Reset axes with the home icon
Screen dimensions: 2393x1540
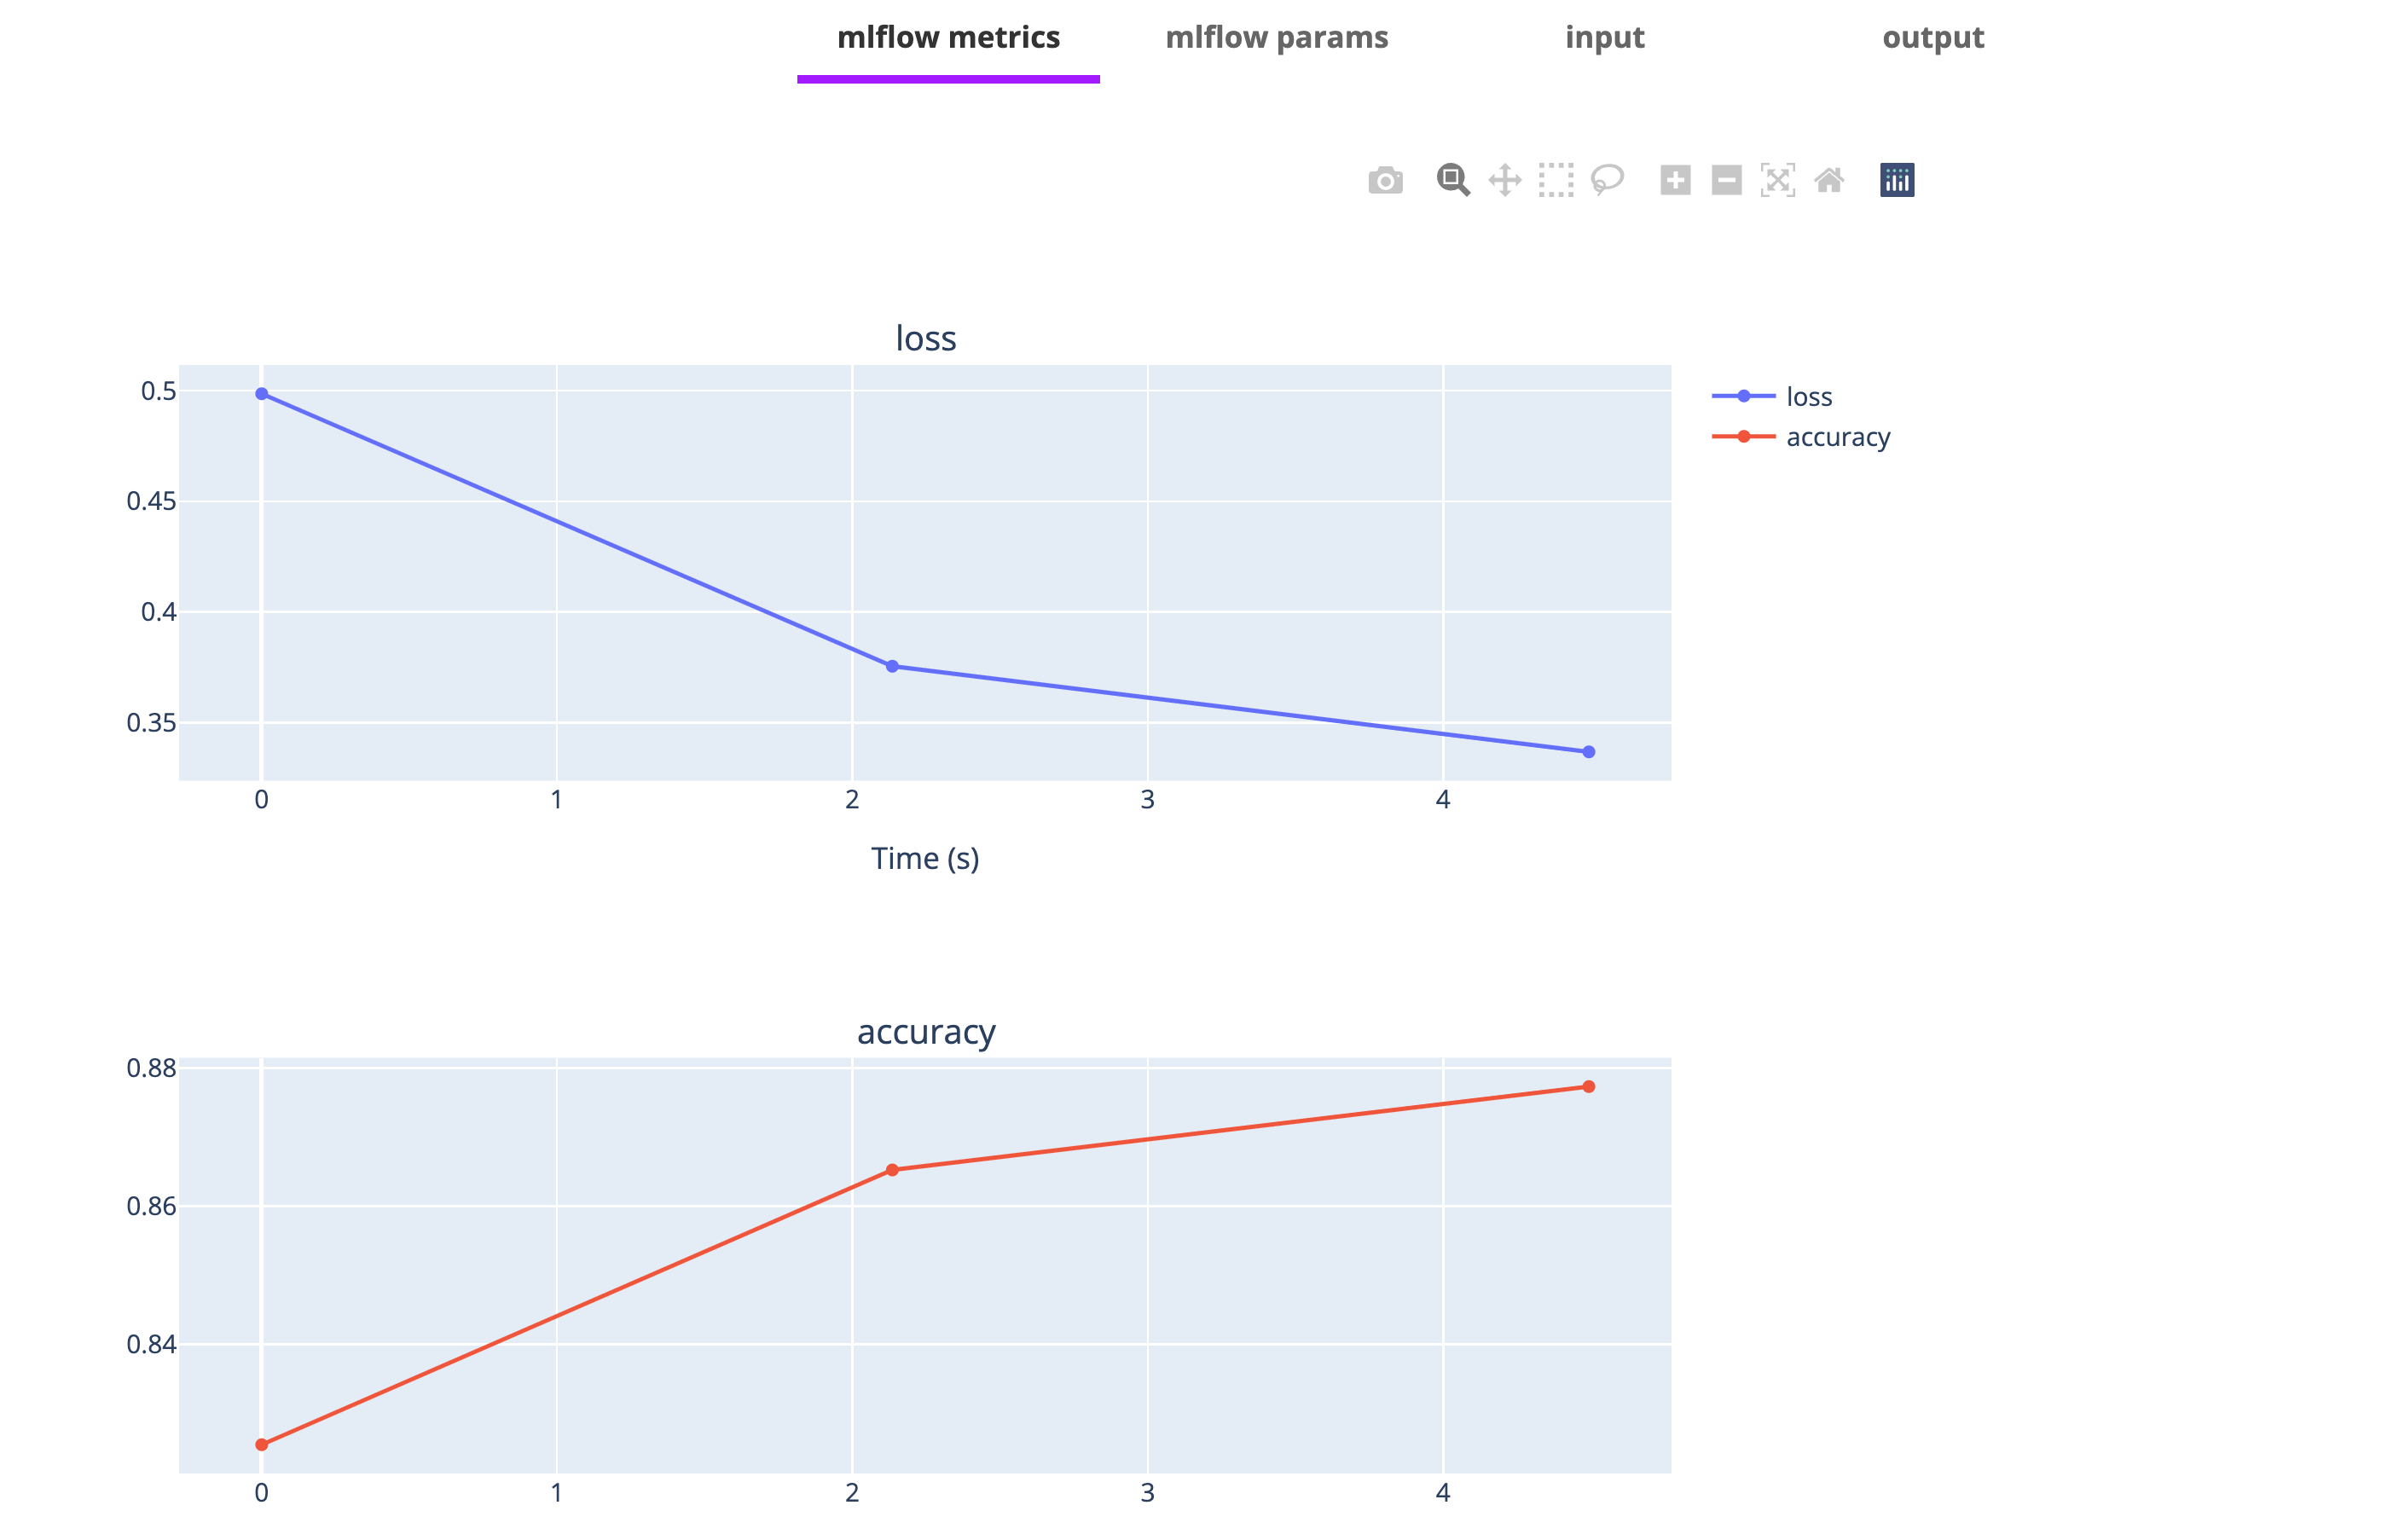[1829, 180]
